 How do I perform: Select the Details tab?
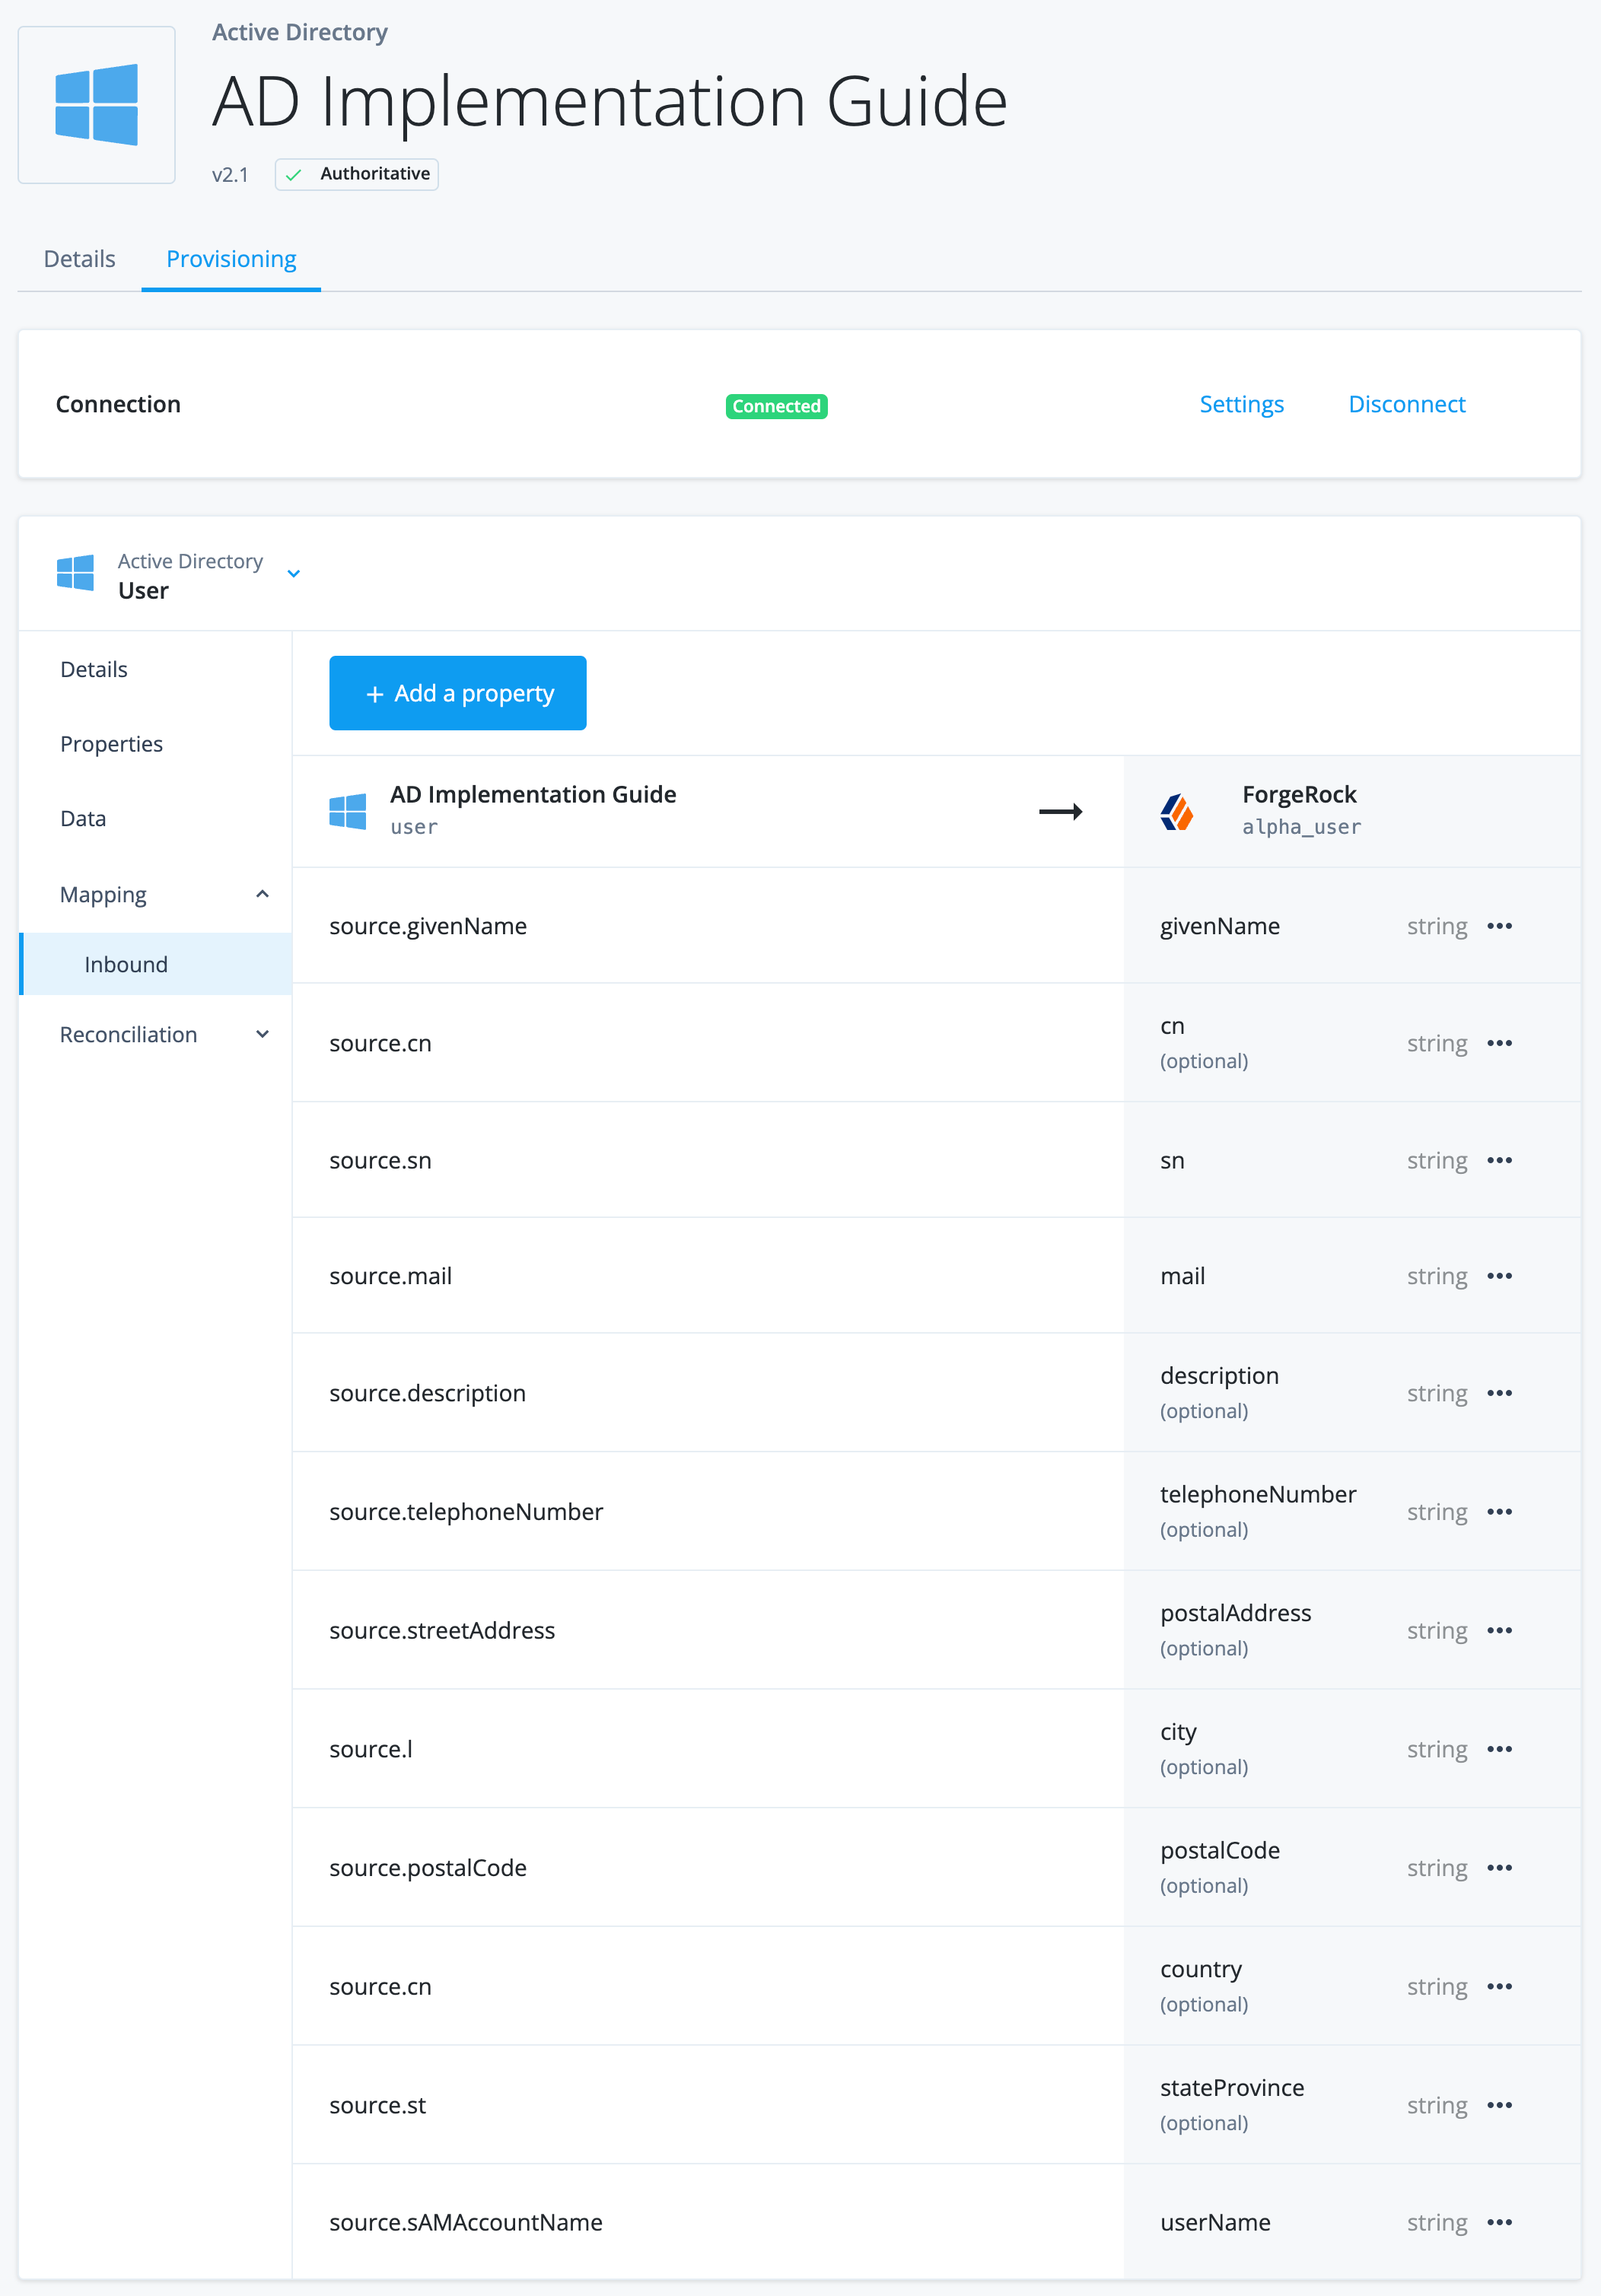click(77, 258)
